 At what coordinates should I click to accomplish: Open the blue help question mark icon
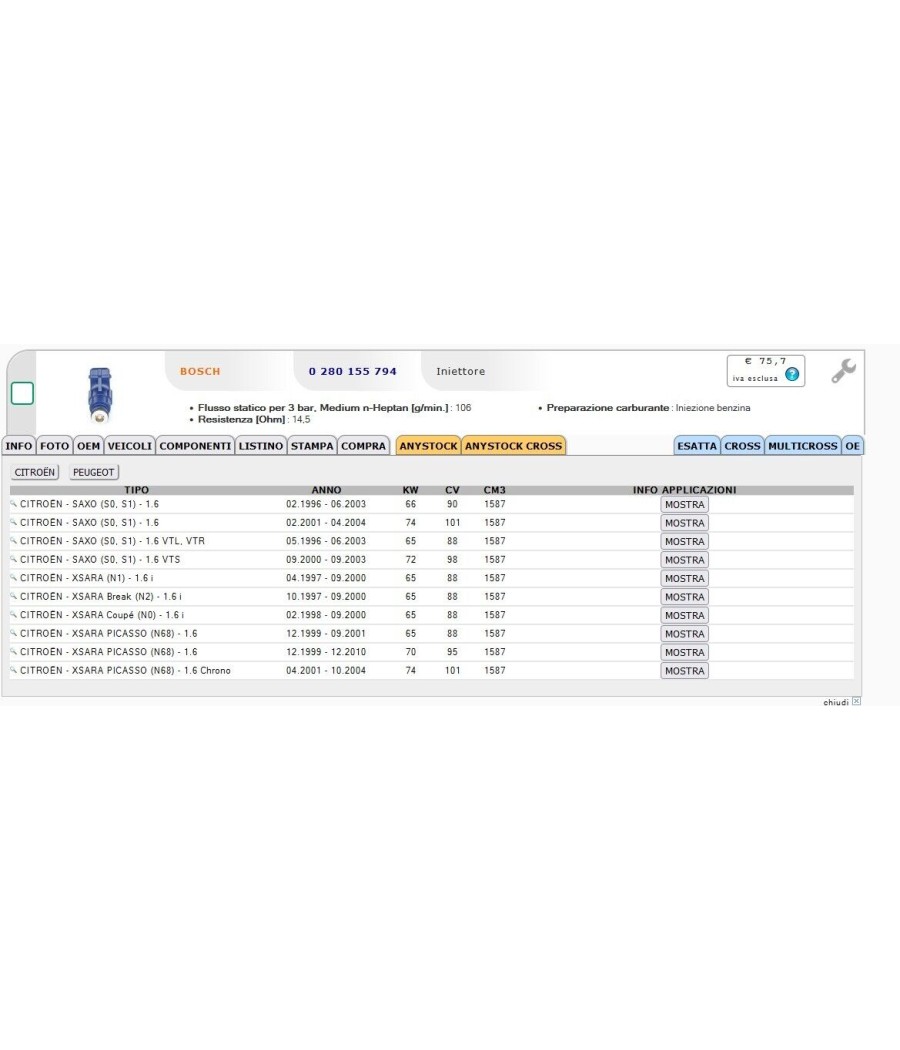point(792,374)
